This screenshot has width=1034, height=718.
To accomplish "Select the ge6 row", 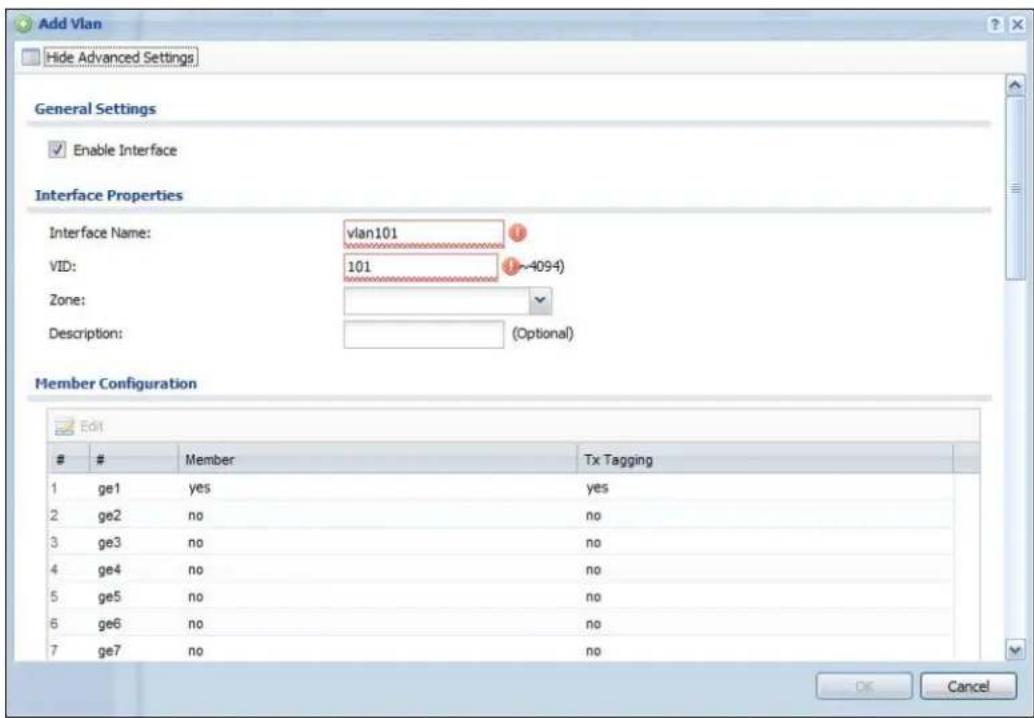I will pos(500,624).
